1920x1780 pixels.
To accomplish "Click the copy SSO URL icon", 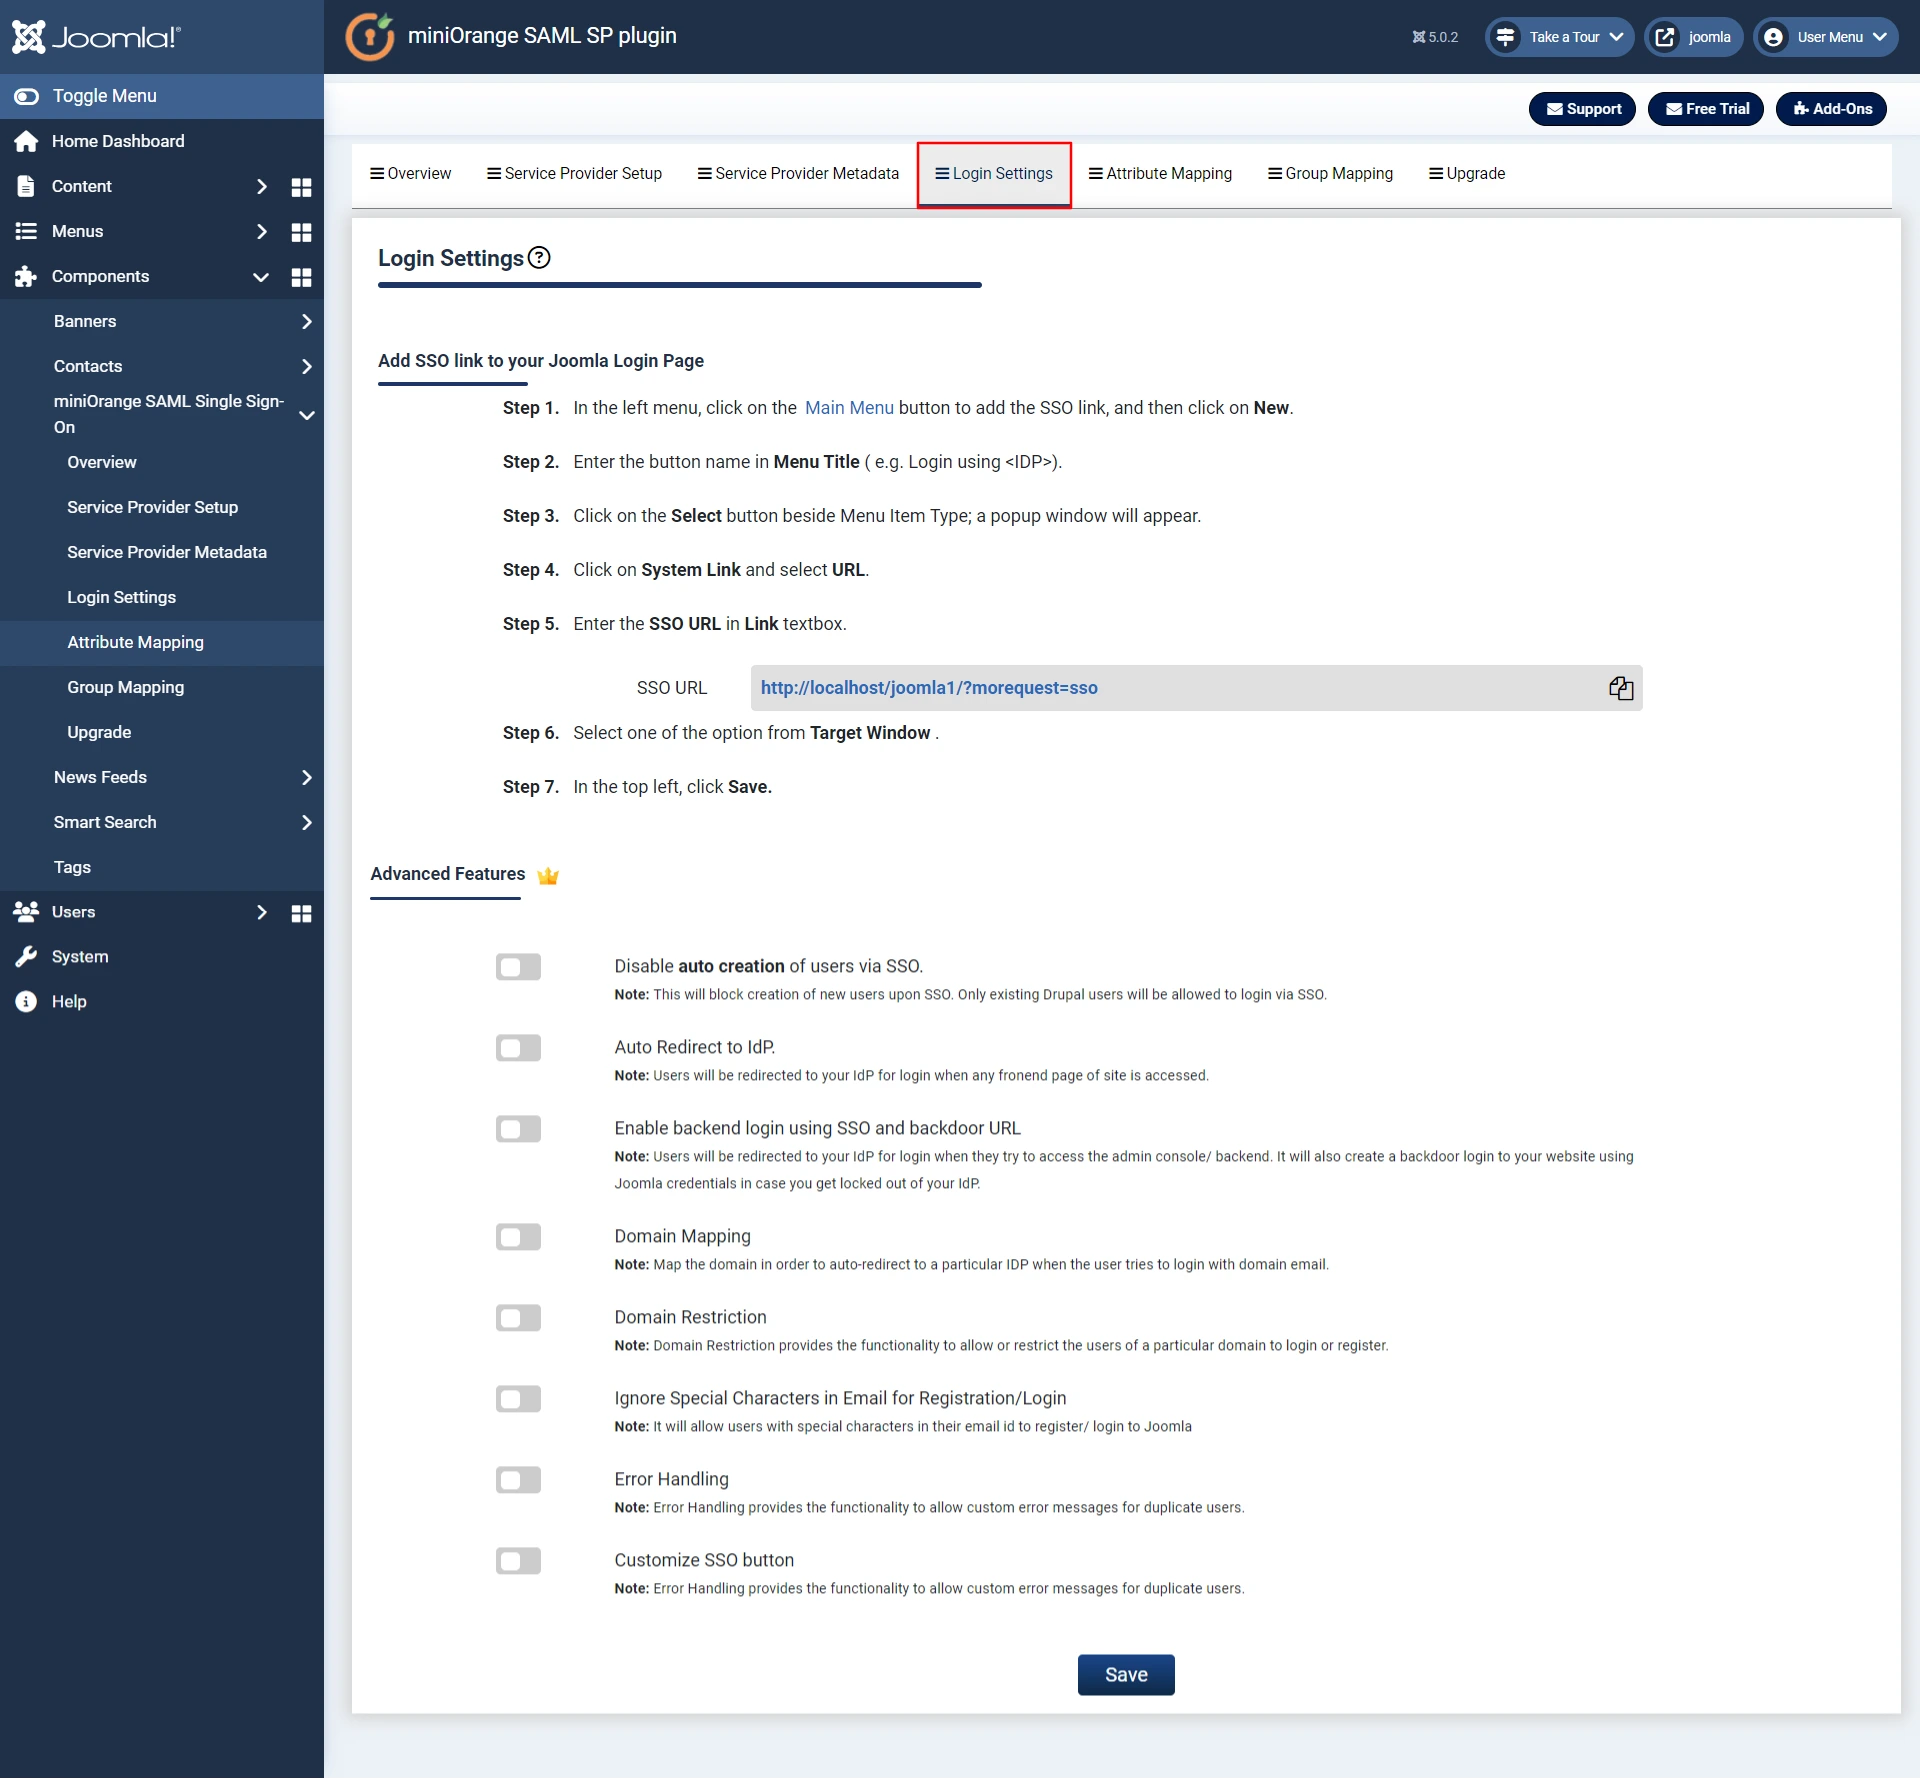I will point(1619,686).
